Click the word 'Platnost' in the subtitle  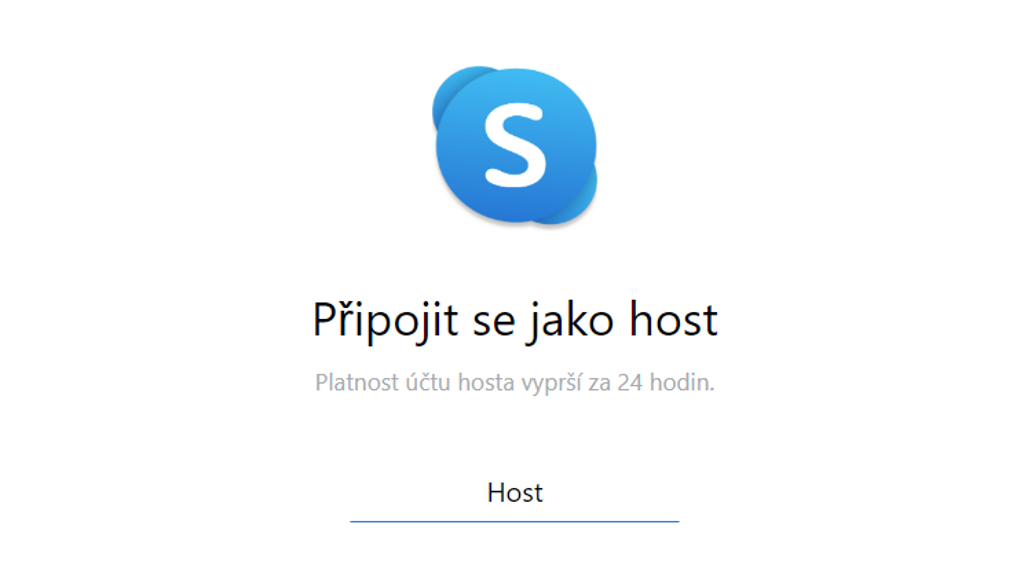[357, 382]
